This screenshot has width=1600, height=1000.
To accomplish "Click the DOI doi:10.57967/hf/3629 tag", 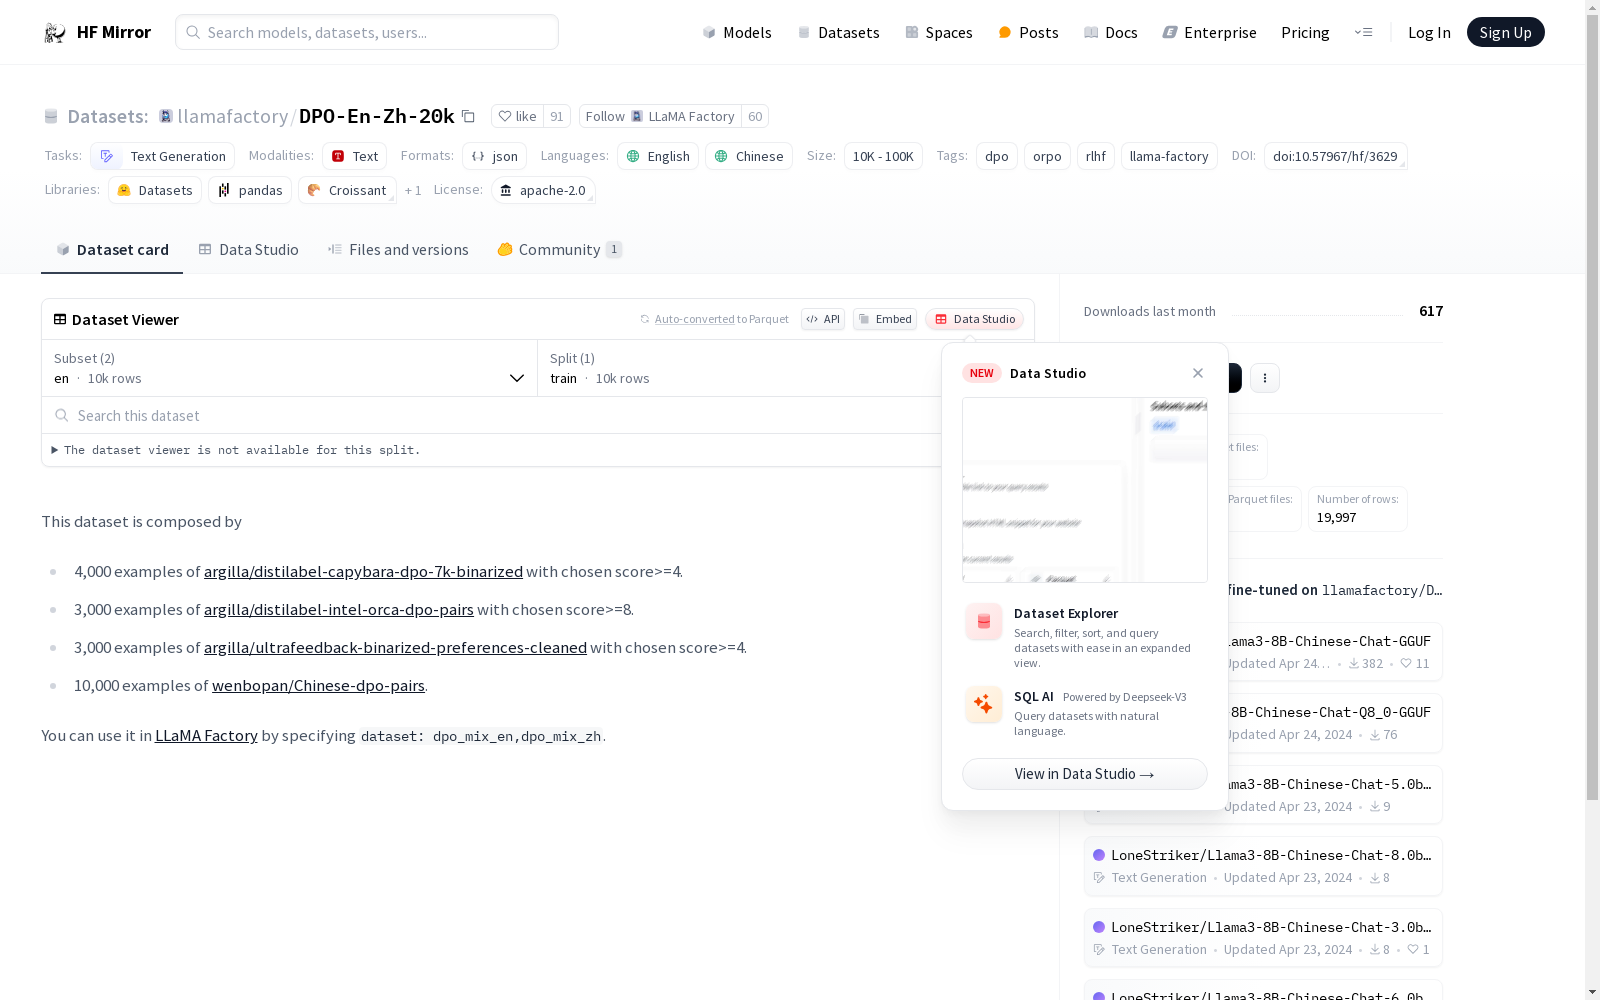I will 1335,156.
